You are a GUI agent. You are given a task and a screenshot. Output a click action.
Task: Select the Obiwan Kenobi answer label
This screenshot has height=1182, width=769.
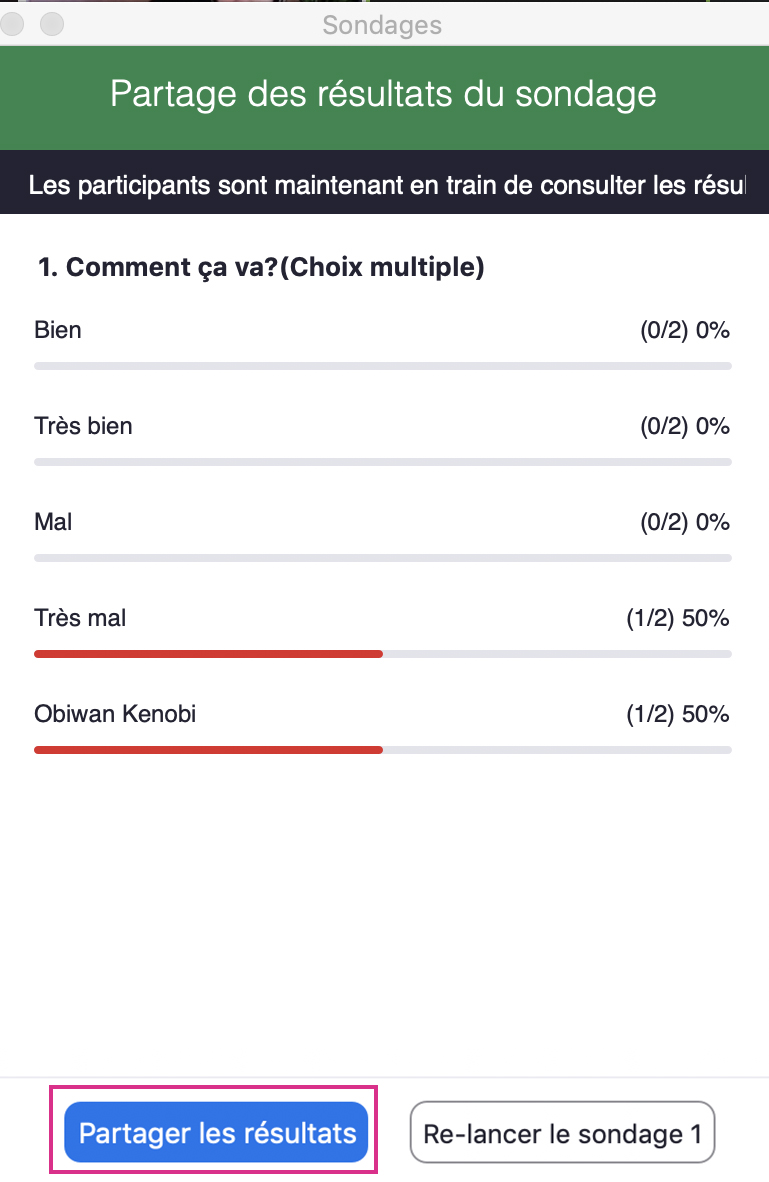[115, 714]
